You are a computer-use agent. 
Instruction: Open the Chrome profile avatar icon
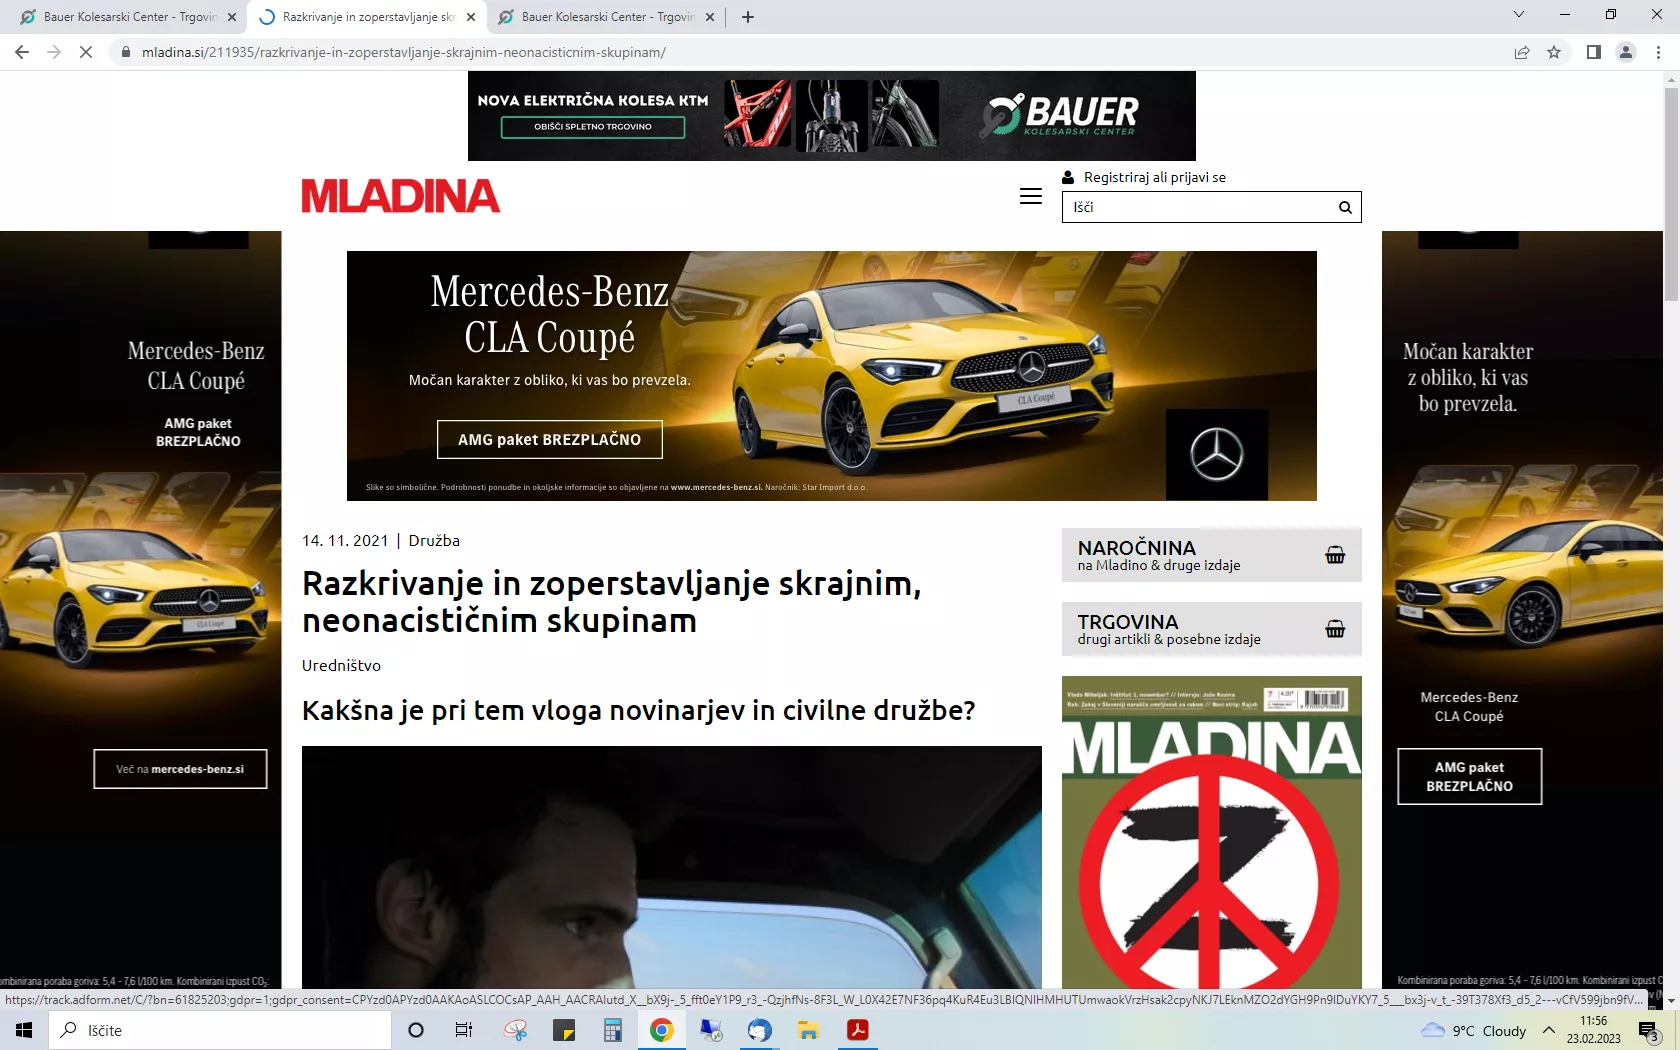click(x=1626, y=52)
